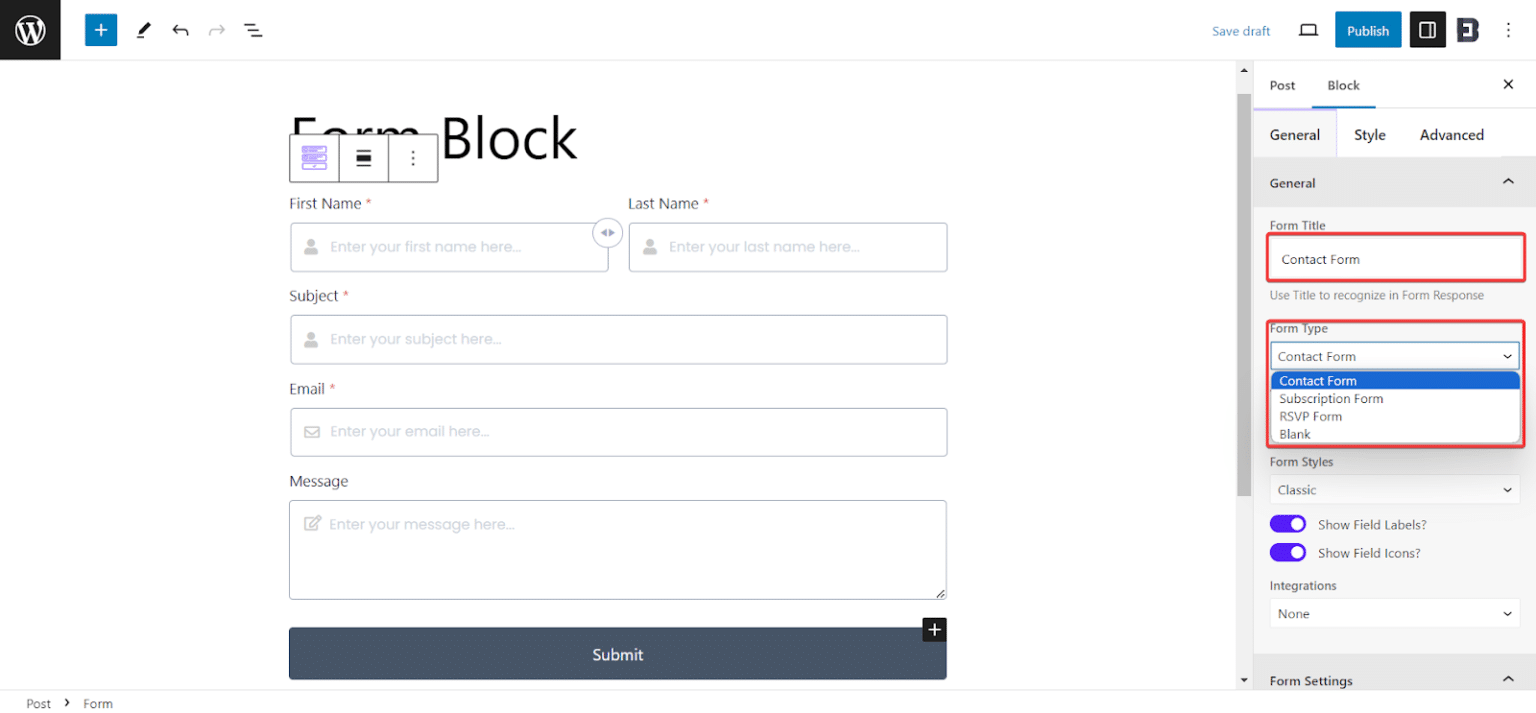
Task: Open the Integrations dropdown
Action: (x=1394, y=613)
